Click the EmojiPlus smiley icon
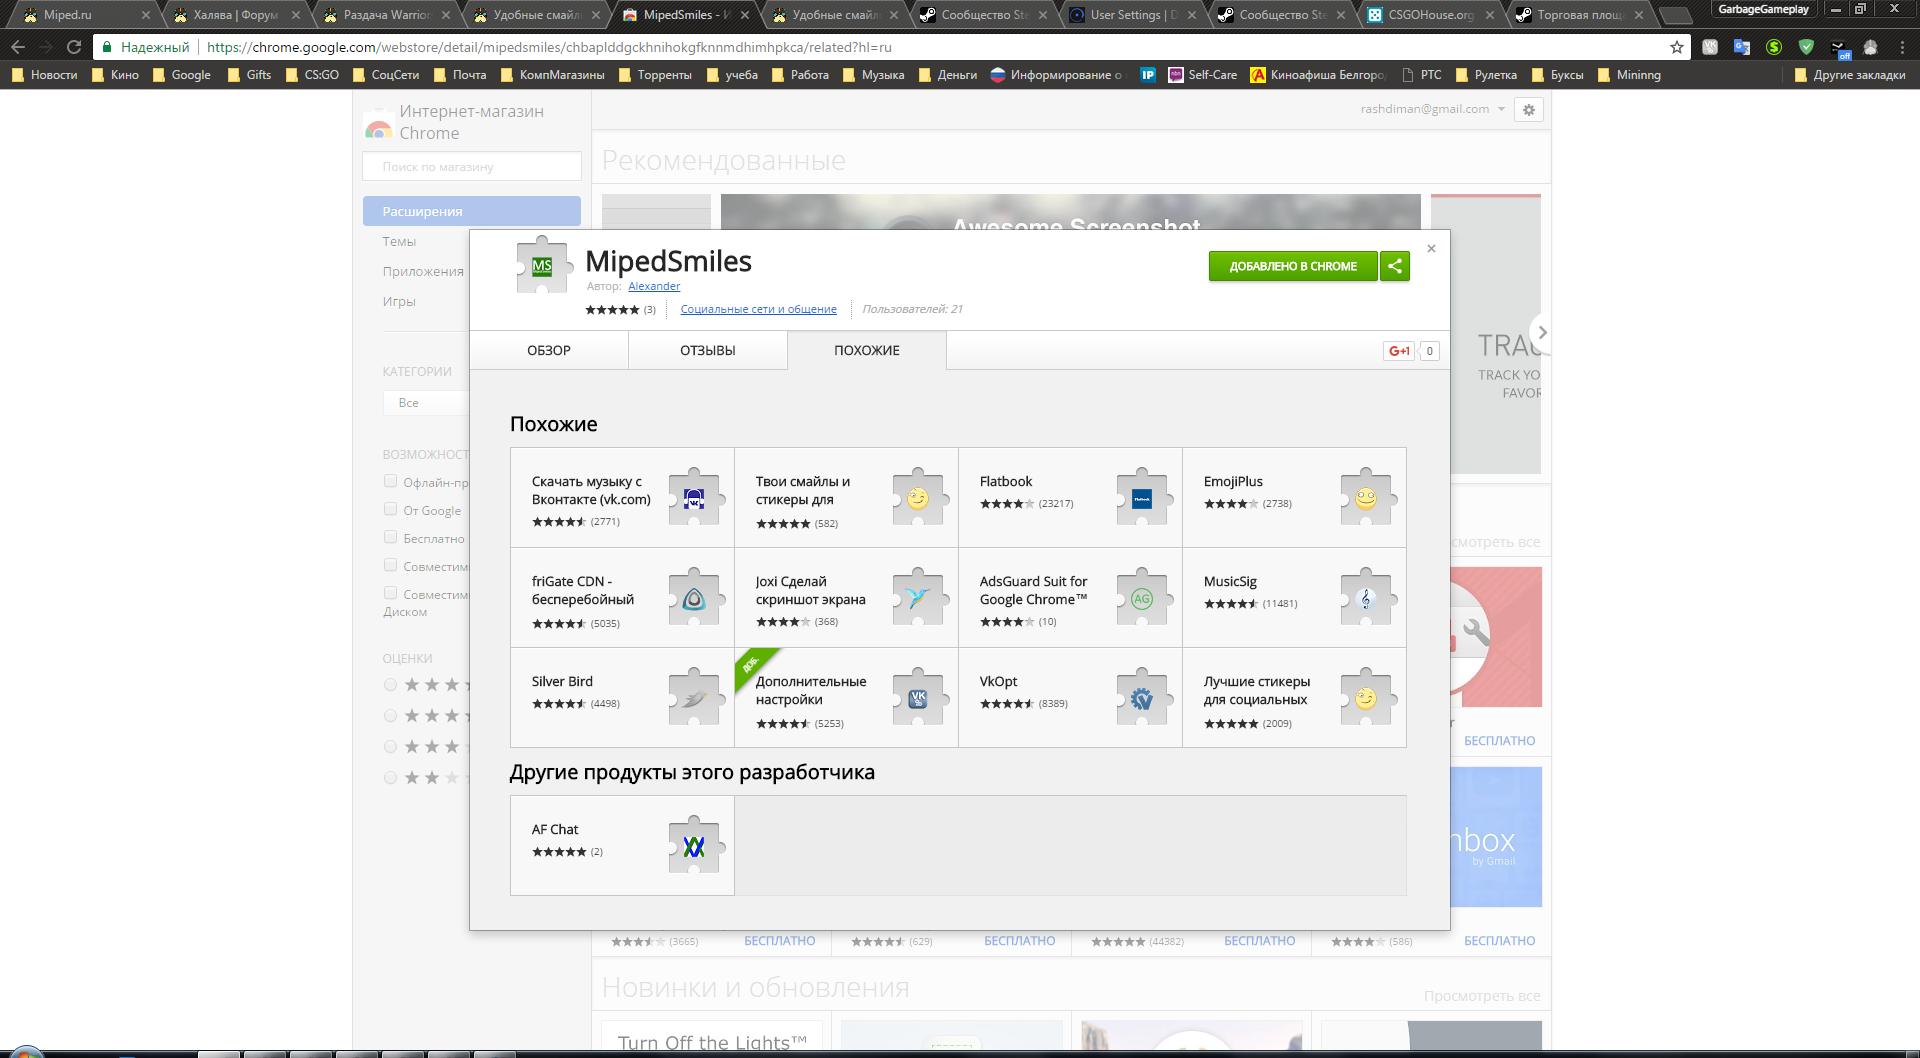The image size is (1920, 1058). pos(1367,497)
